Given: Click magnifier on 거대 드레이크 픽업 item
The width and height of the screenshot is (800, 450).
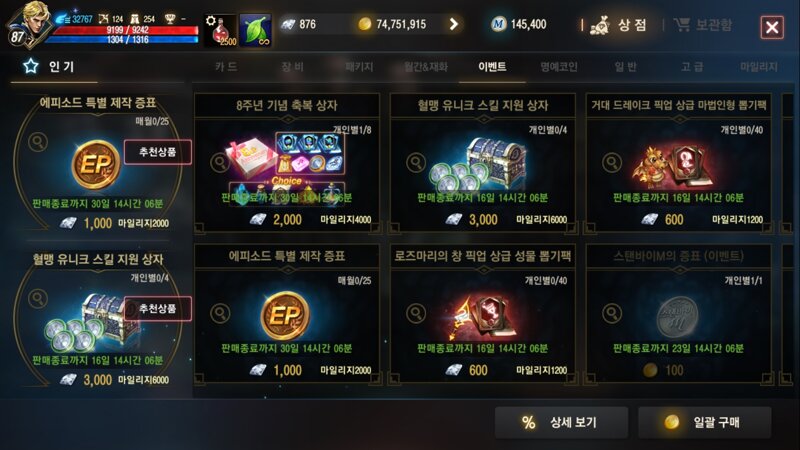Looking at the screenshot, I should pyautogui.click(x=612, y=163).
